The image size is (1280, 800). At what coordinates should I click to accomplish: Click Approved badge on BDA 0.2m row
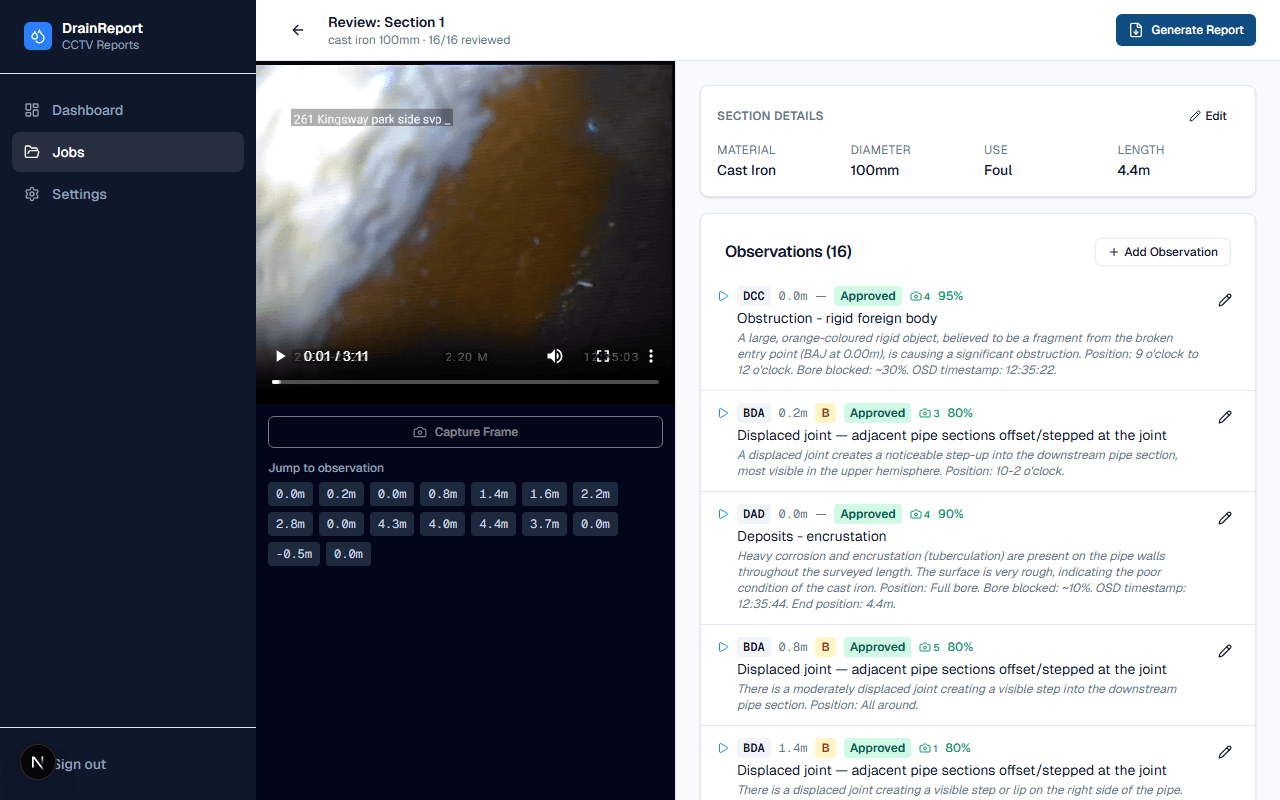pos(878,413)
